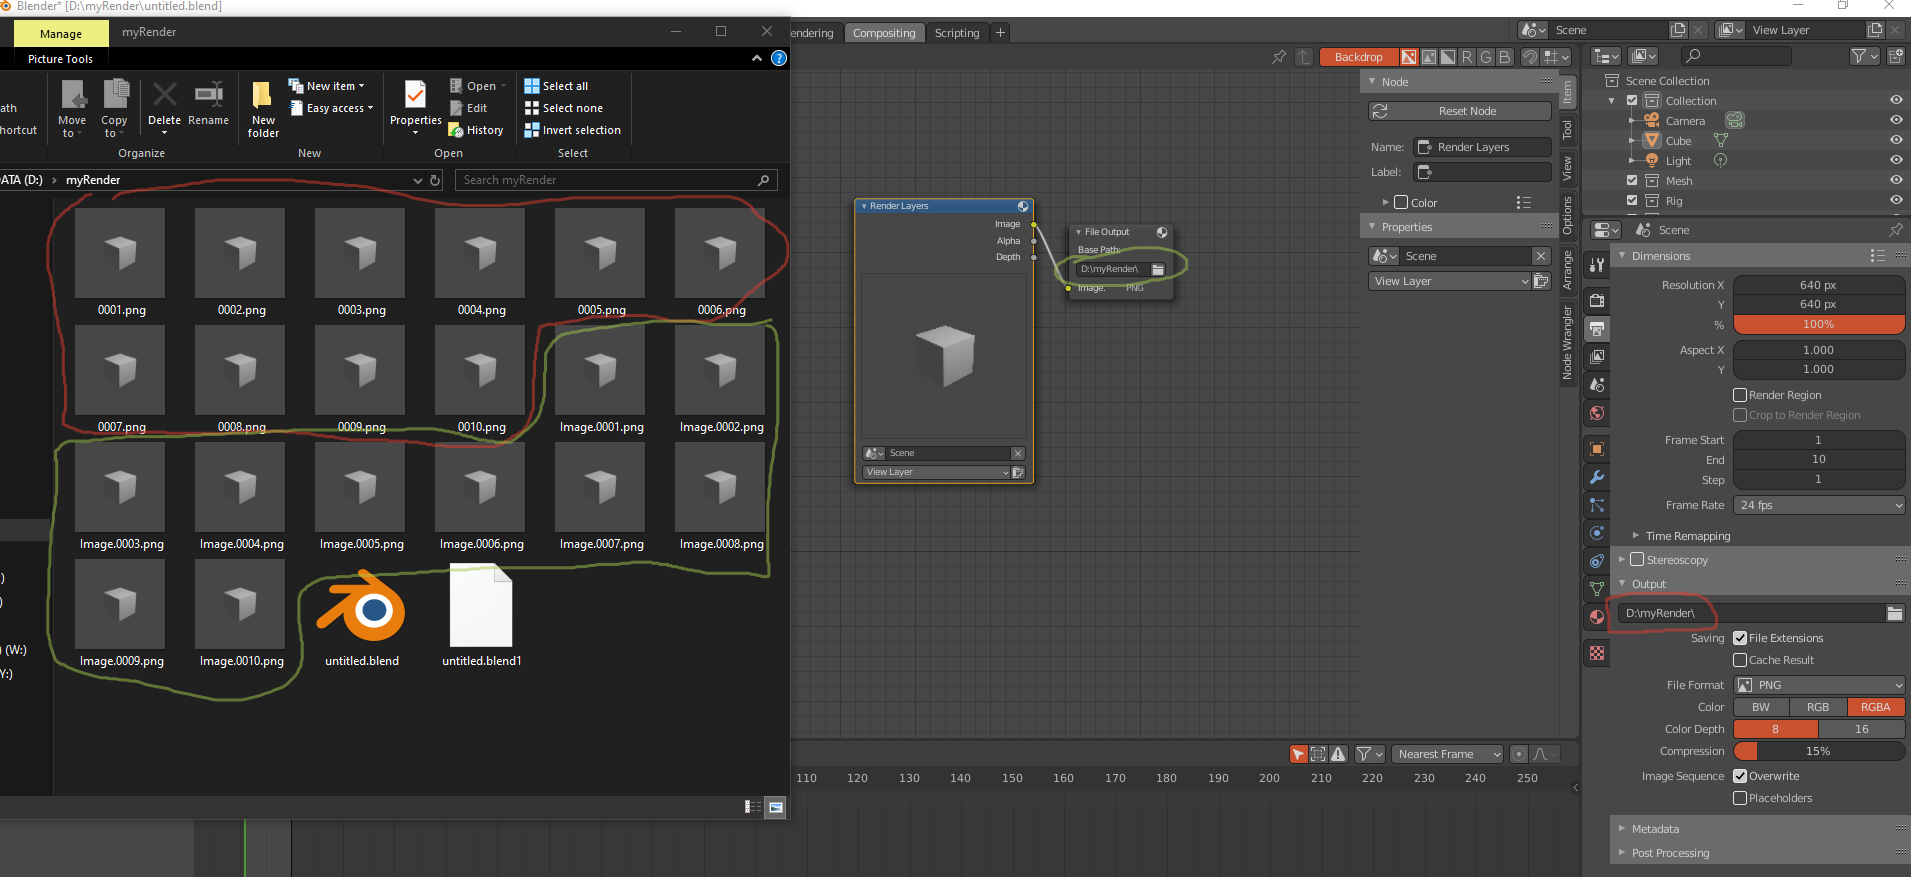Select the untitled.blend file thumbnail

361,615
